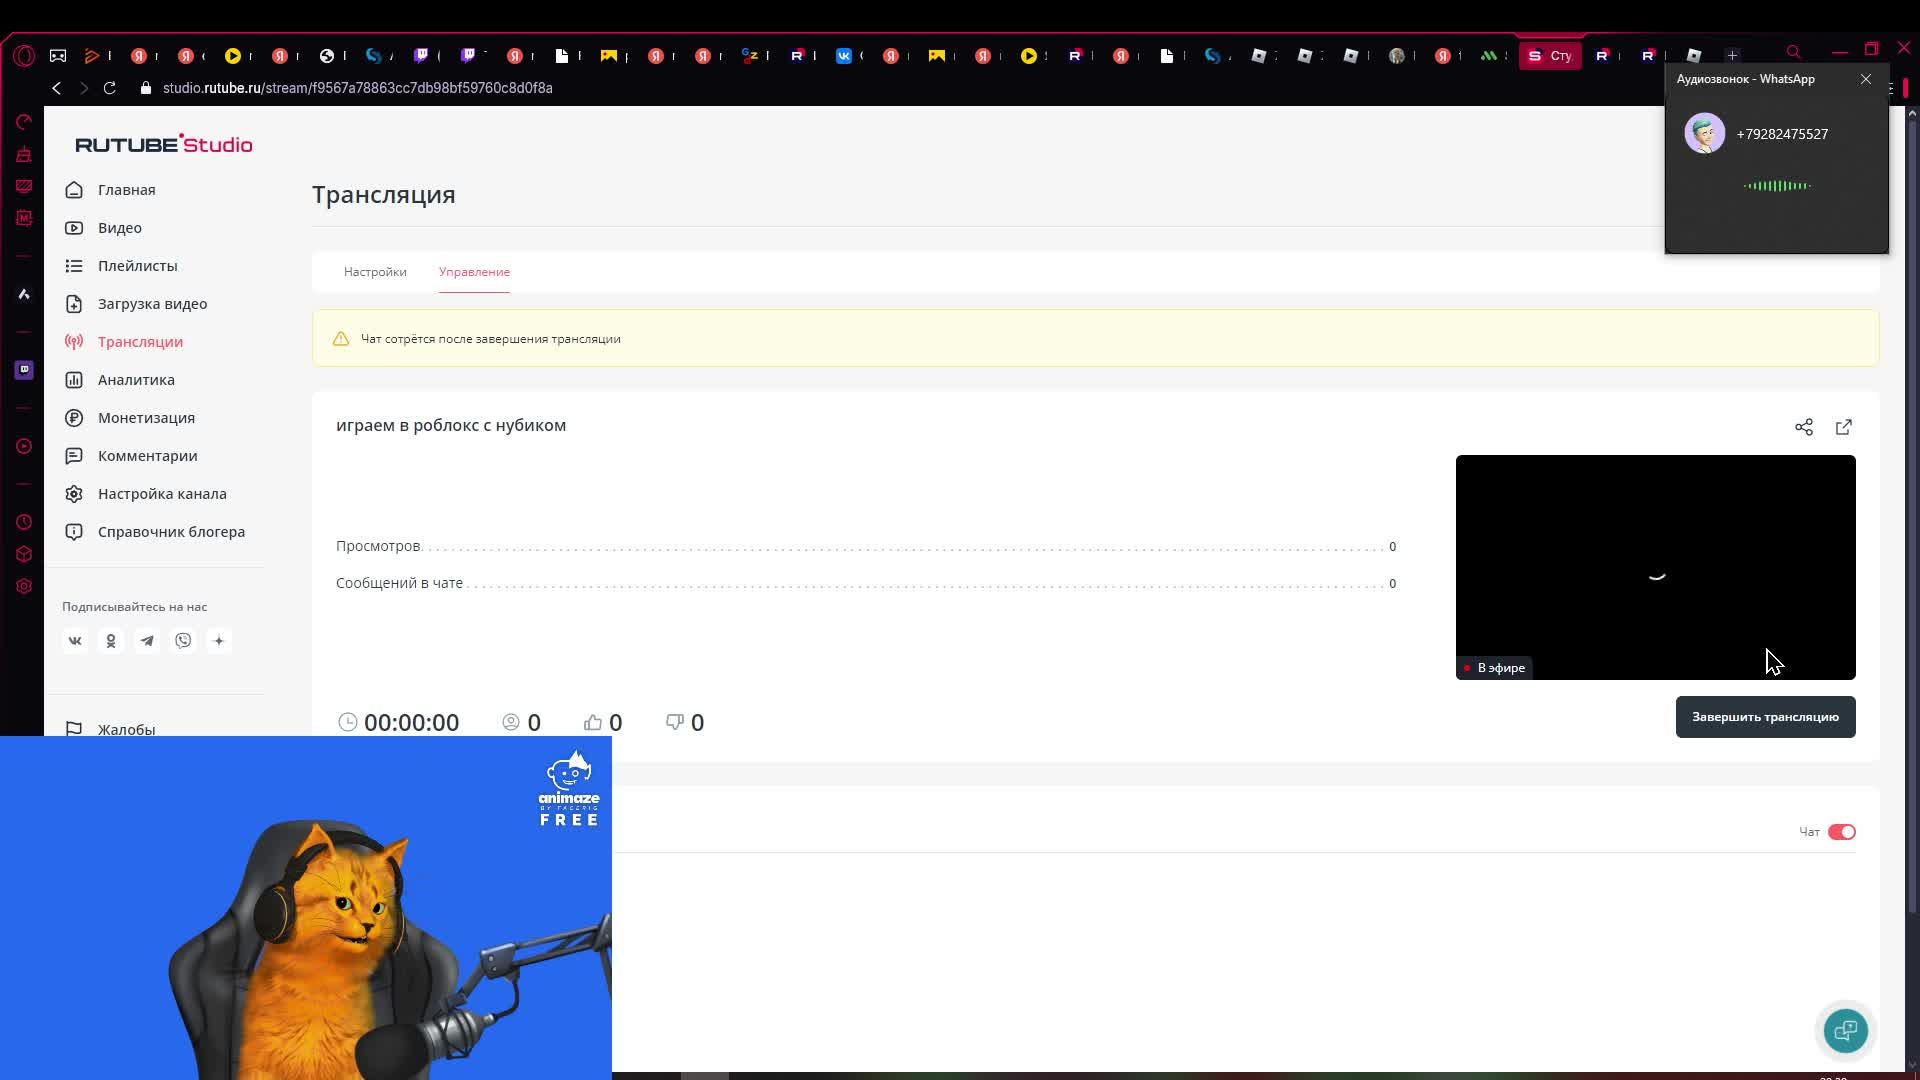The image size is (1920, 1080).
Task: Open stream in new window icon
Action: pyautogui.click(x=1844, y=427)
